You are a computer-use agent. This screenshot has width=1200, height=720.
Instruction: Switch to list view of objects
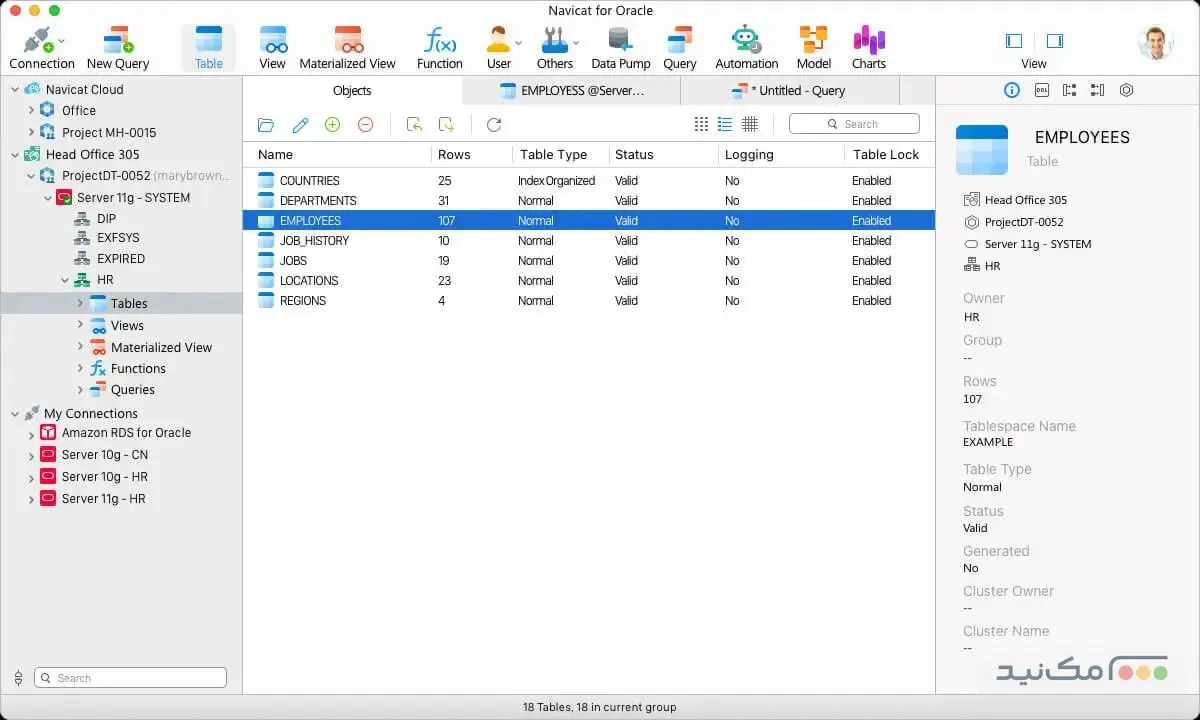(x=724, y=123)
